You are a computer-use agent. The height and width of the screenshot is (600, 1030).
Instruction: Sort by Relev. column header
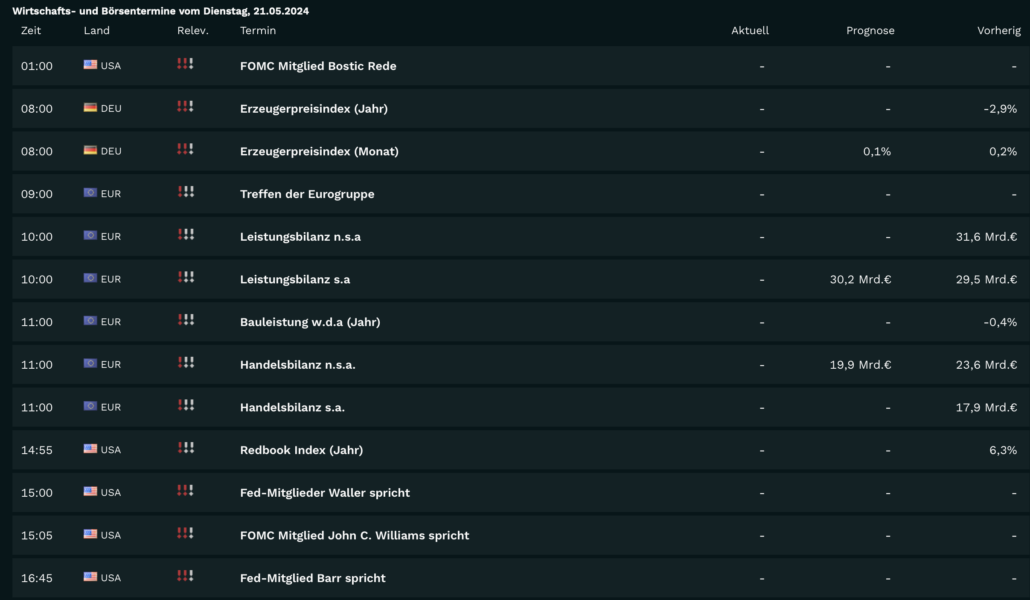tap(192, 30)
